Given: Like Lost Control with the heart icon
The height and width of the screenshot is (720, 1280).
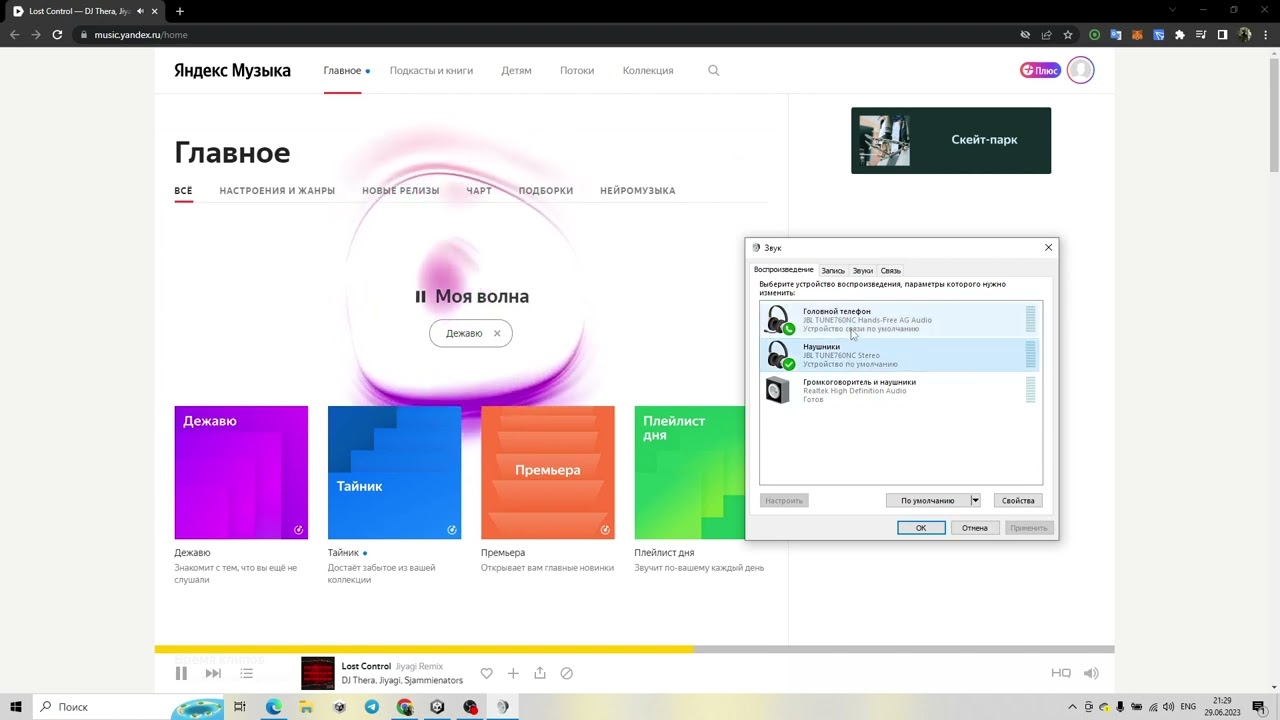Looking at the screenshot, I should point(486,674).
